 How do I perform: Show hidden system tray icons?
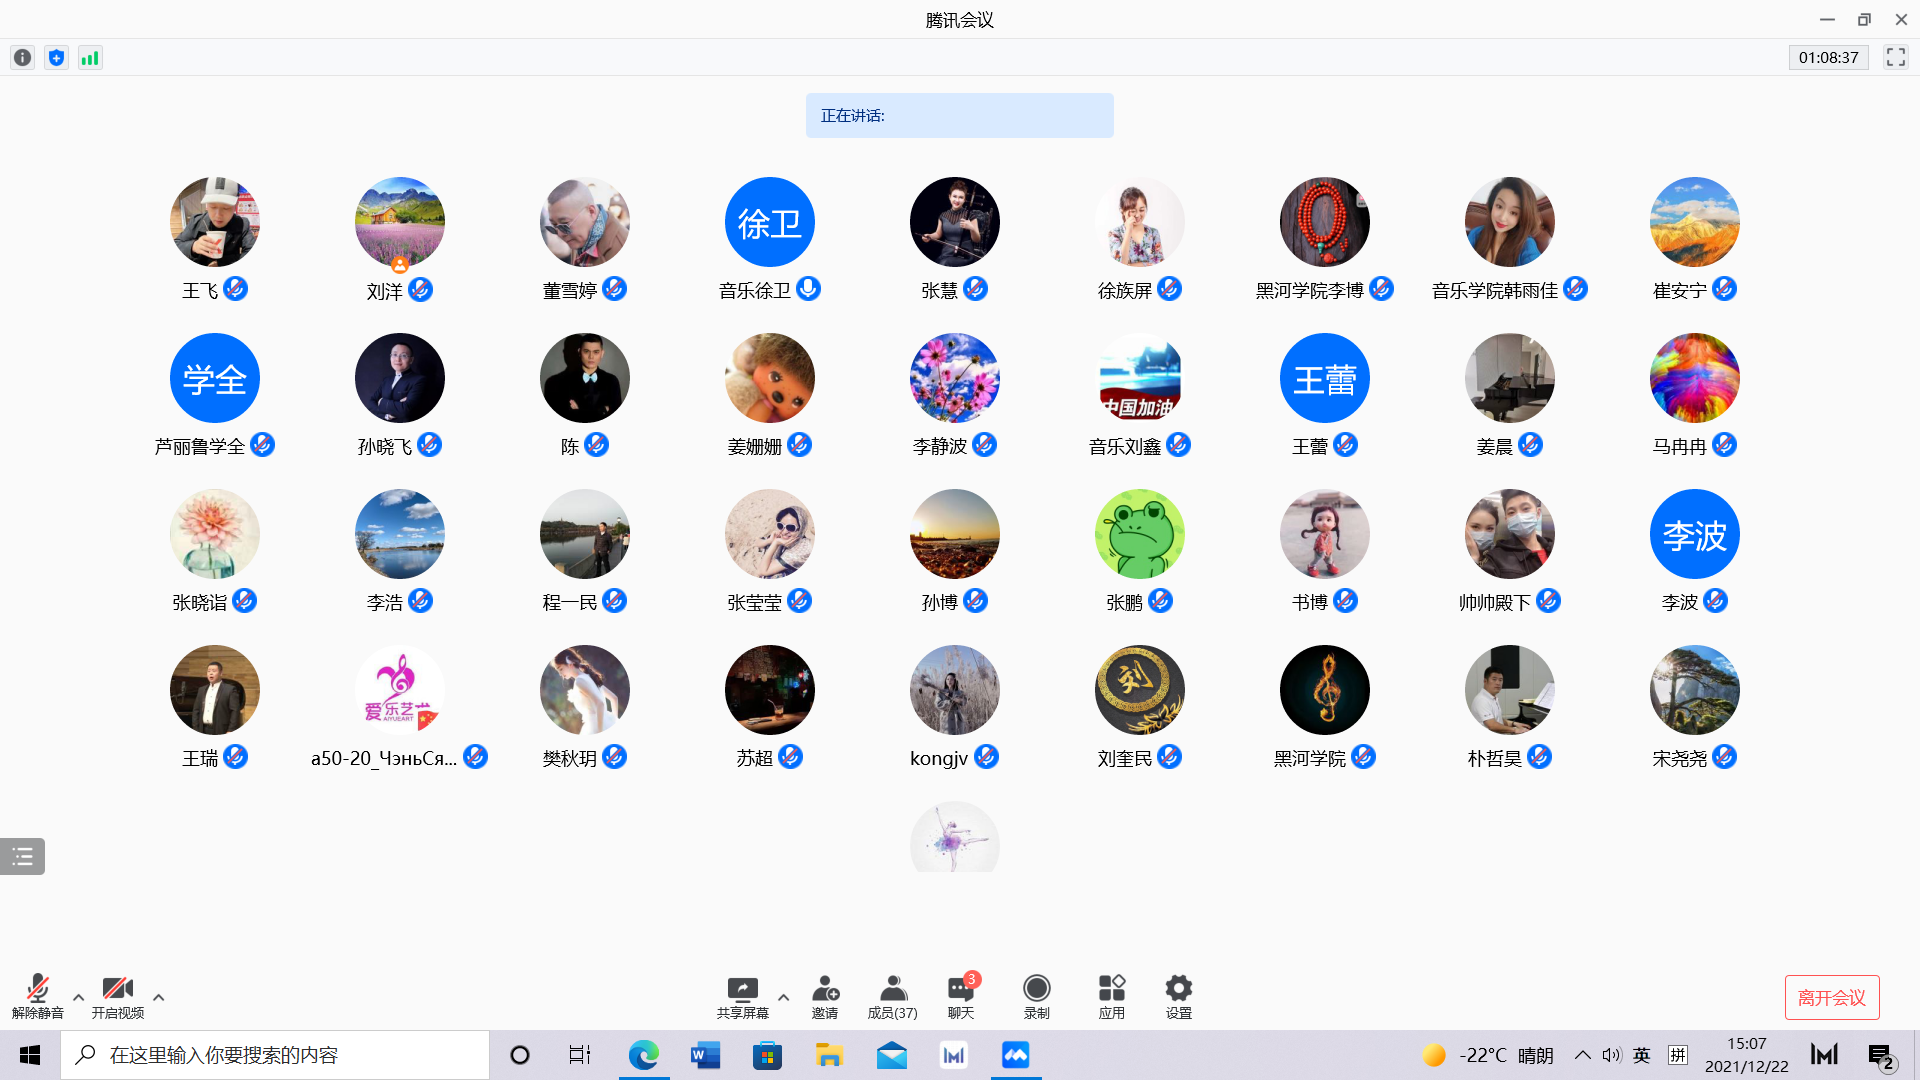pyautogui.click(x=1583, y=1055)
